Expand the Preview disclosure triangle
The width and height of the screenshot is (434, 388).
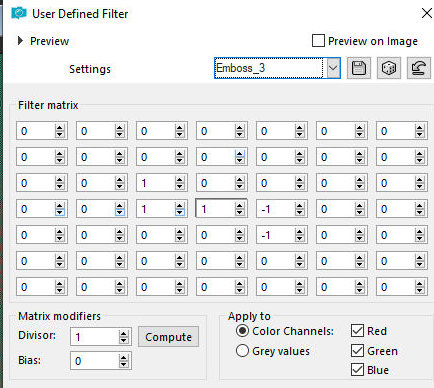coord(20,41)
